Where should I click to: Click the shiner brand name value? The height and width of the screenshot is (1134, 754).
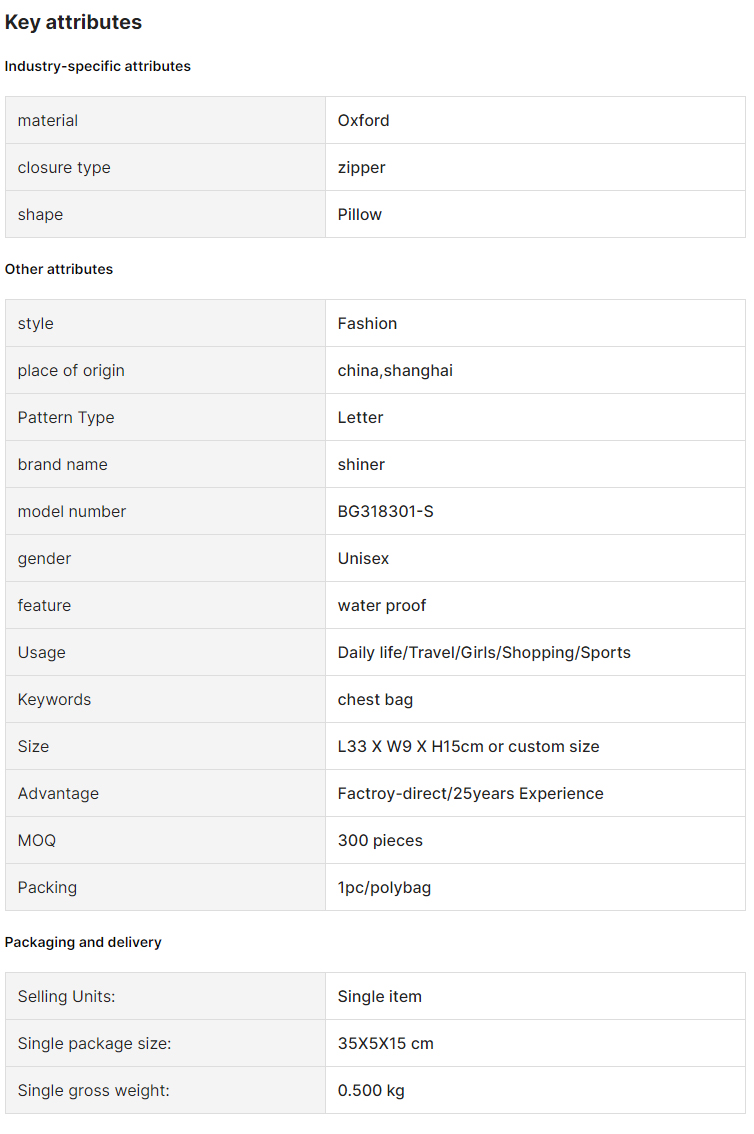[361, 465]
